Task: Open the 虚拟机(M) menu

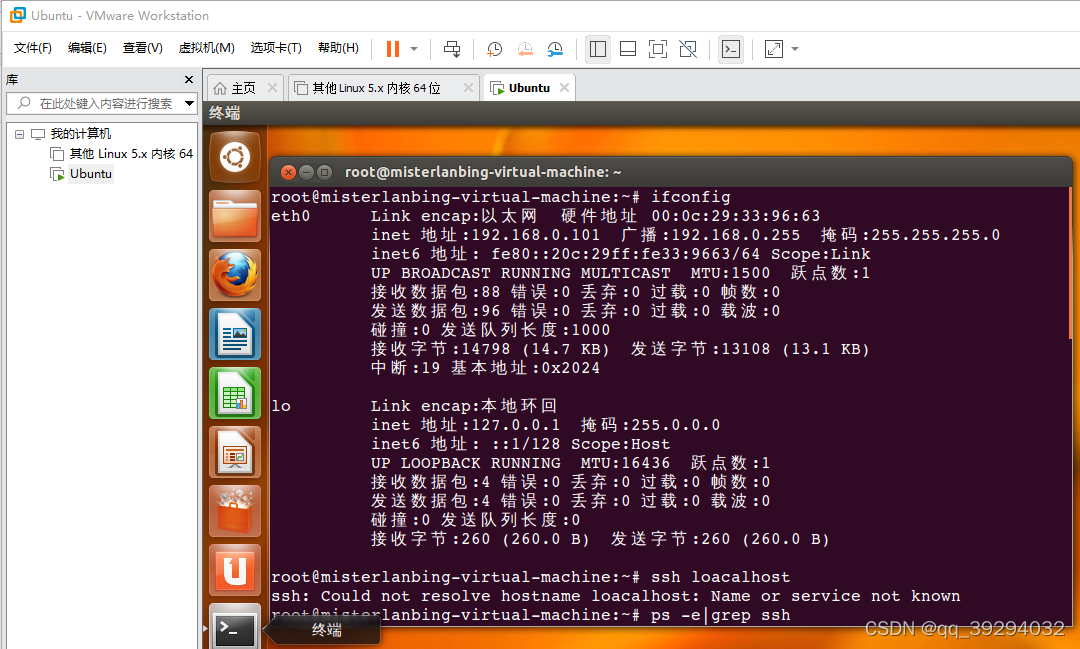Action: click(x=207, y=48)
